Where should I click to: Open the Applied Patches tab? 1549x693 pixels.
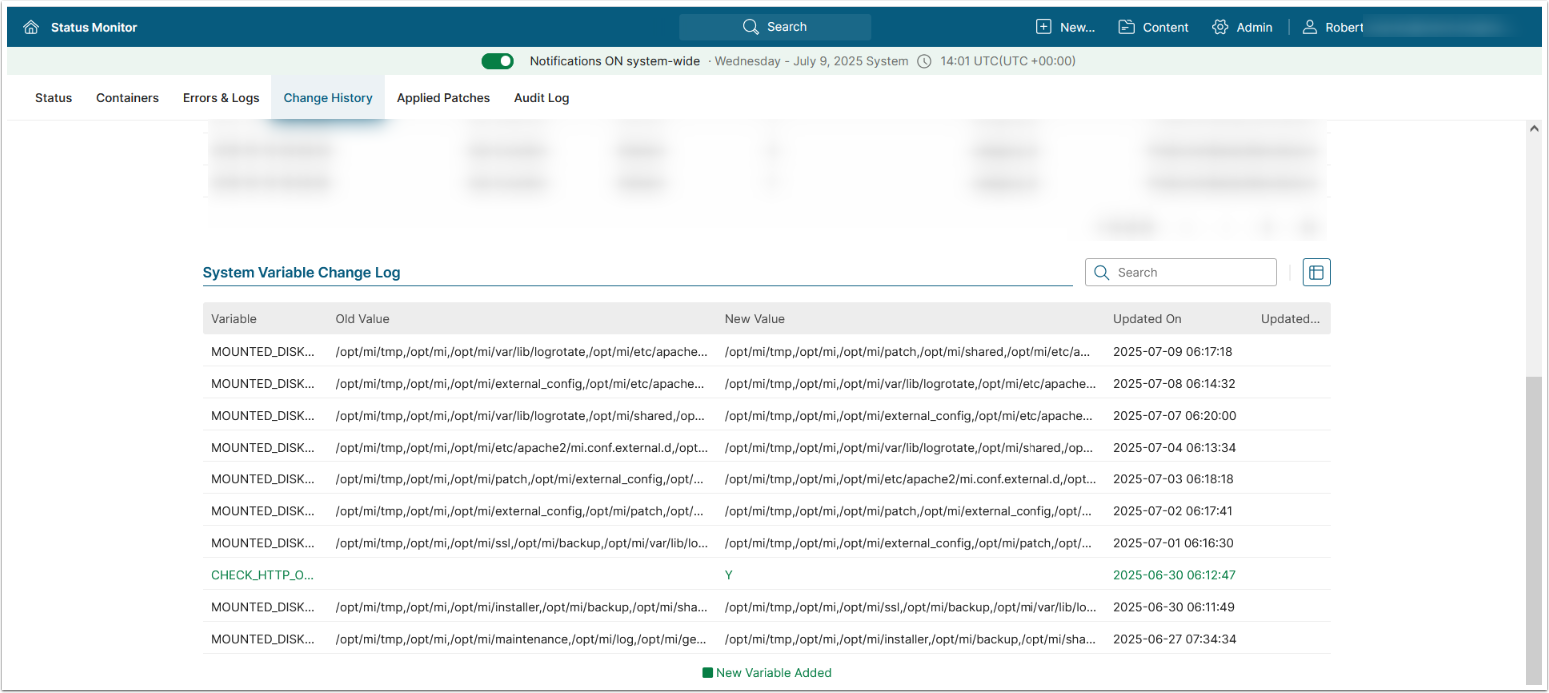pos(443,98)
